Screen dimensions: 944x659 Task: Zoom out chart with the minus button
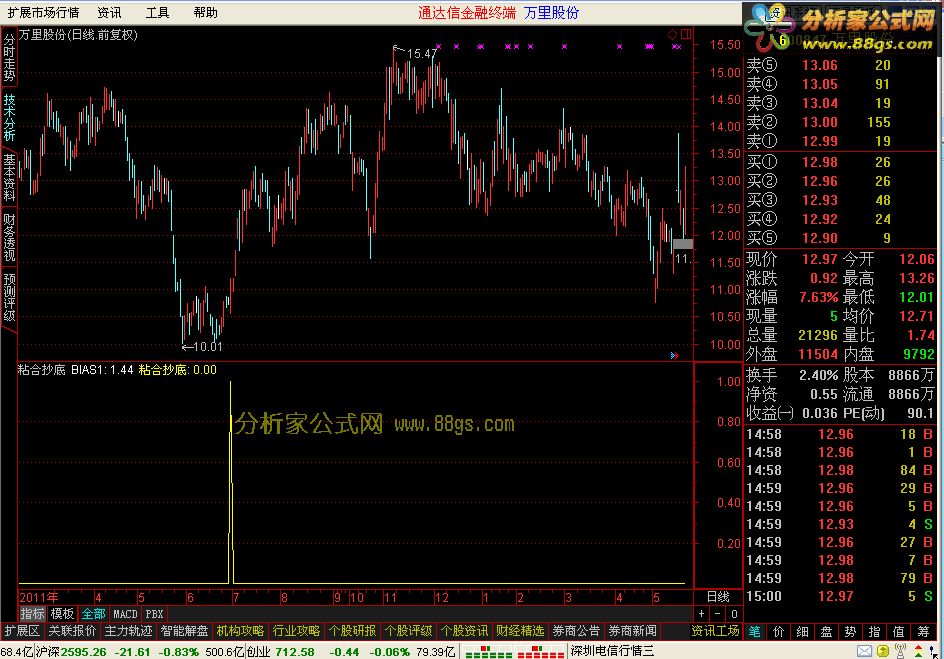pos(717,614)
